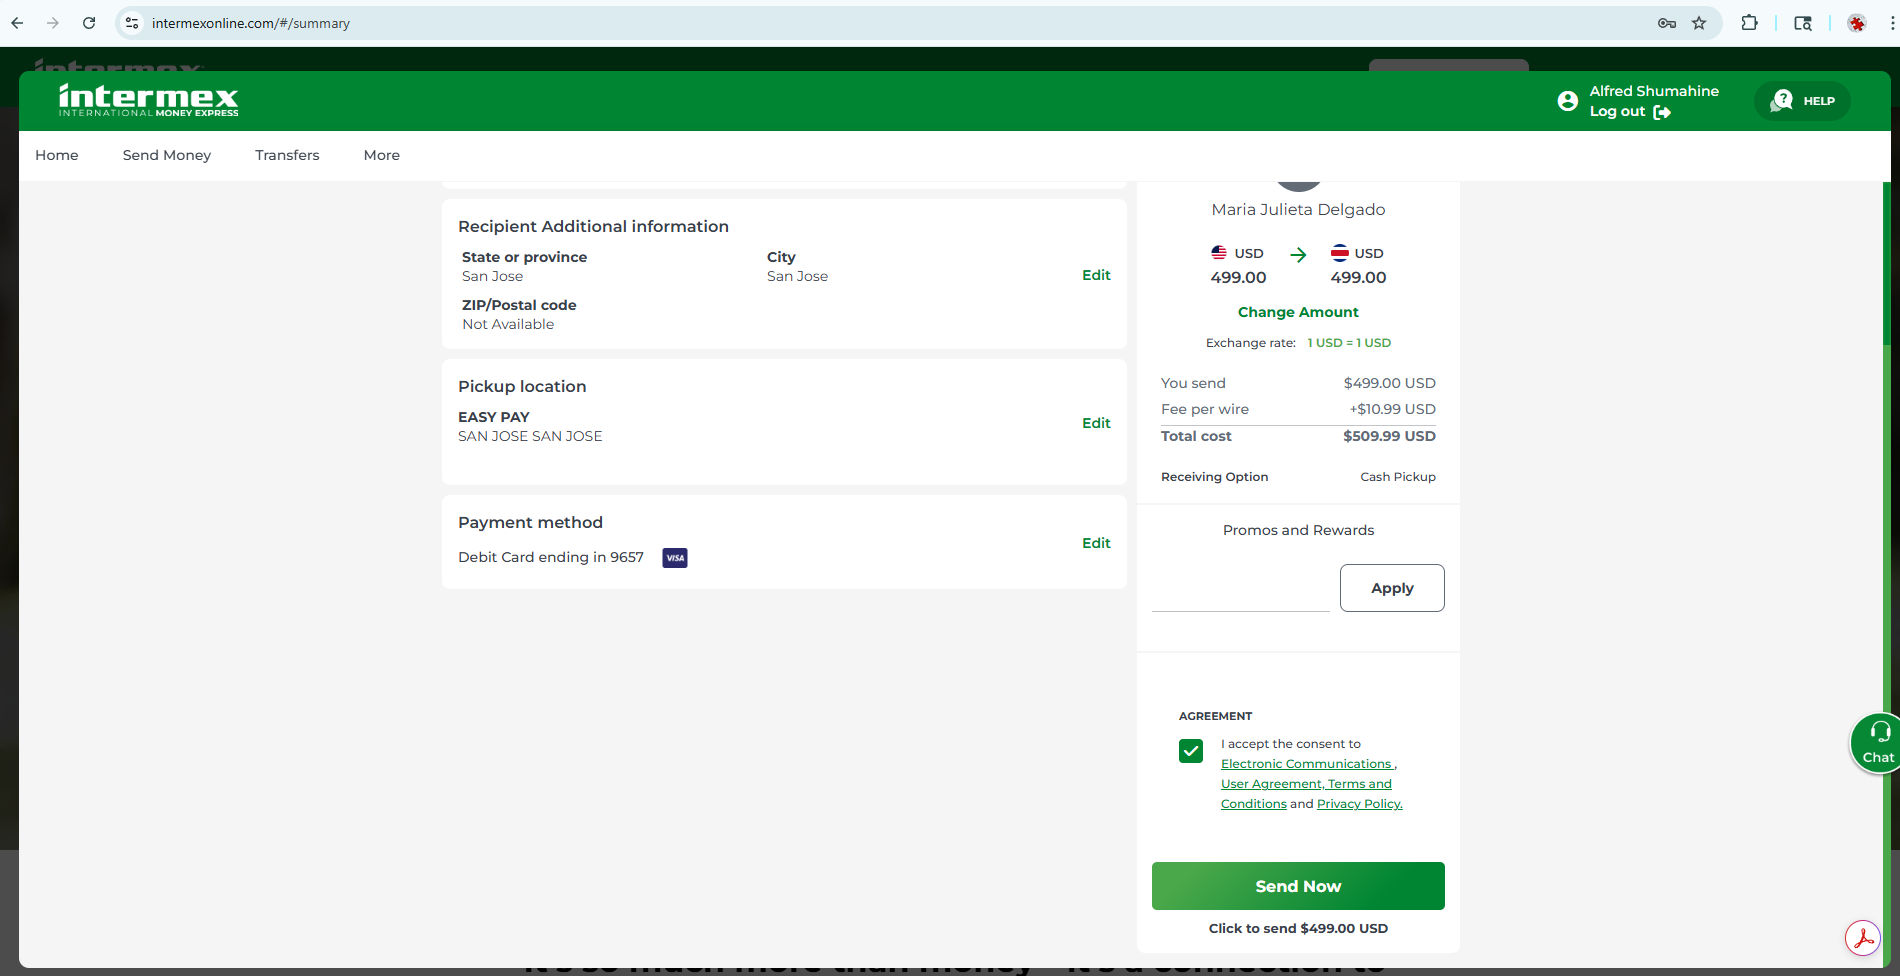Screen dimensions: 1900x976
Task: Open the Send Money menu
Action: (x=166, y=155)
